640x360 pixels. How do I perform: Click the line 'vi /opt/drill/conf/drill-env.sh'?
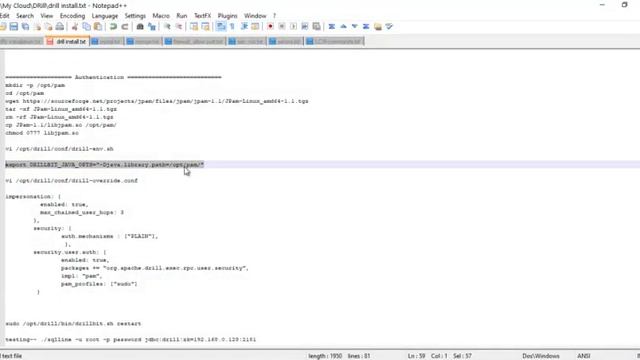pos(59,149)
